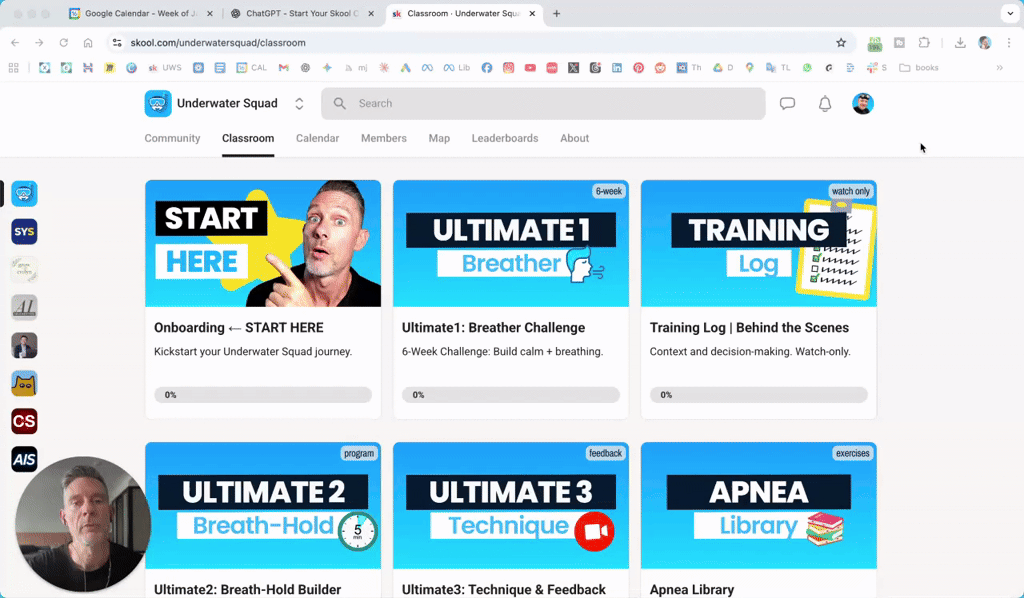
Task: Open the Facebook bookmark
Action: [x=487, y=68]
